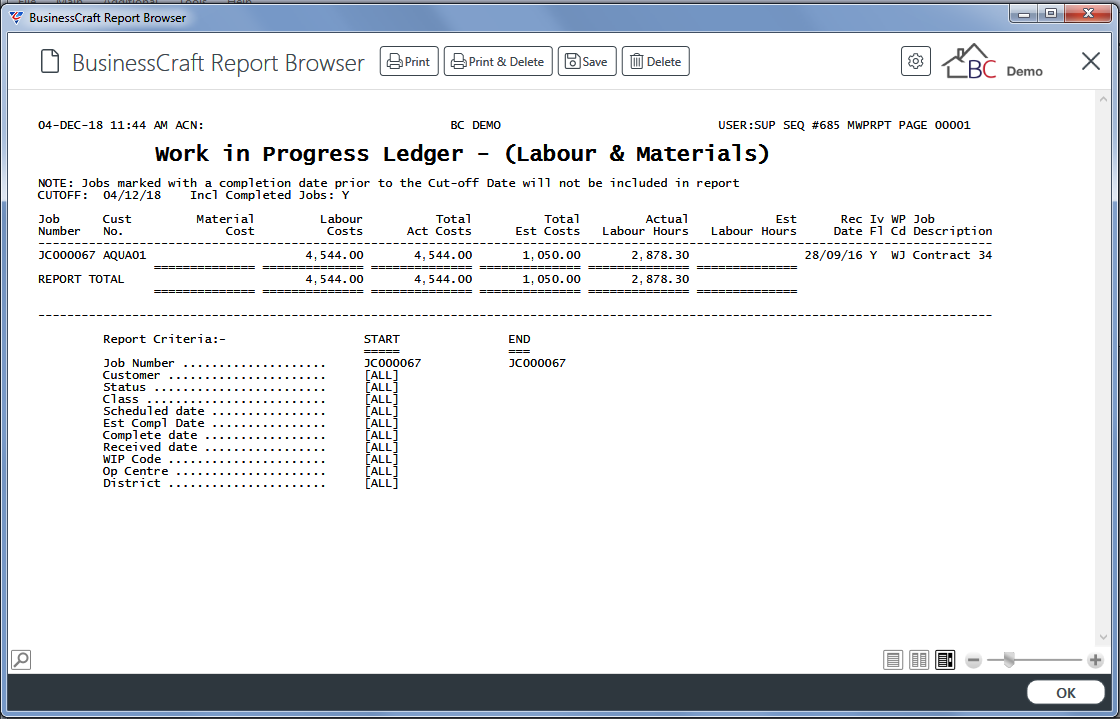Click the END column value JC000067
This screenshot has height=719, width=1120.
pyautogui.click(x=537, y=363)
